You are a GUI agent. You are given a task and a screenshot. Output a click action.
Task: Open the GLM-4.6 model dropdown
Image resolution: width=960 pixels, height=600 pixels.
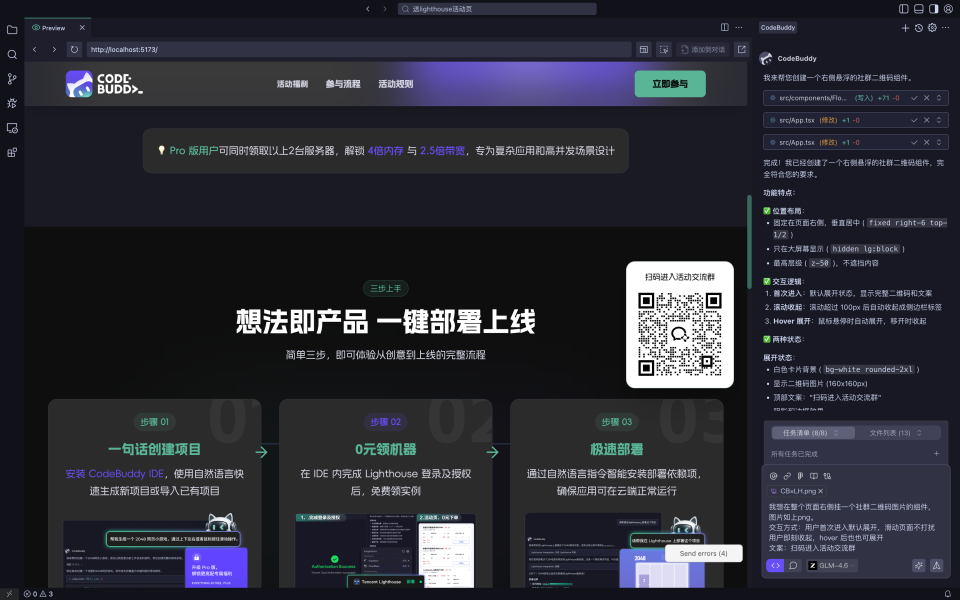[833, 565]
